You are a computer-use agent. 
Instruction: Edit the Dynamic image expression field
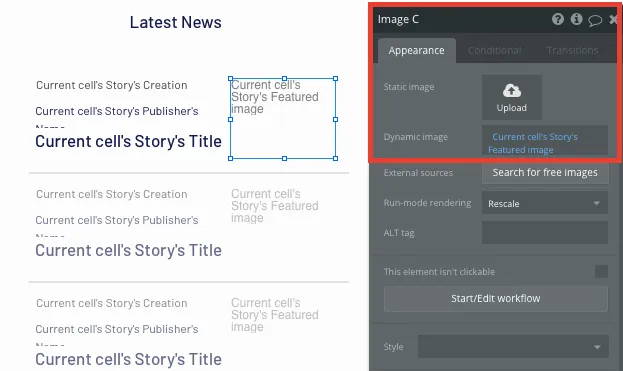(545, 140)
